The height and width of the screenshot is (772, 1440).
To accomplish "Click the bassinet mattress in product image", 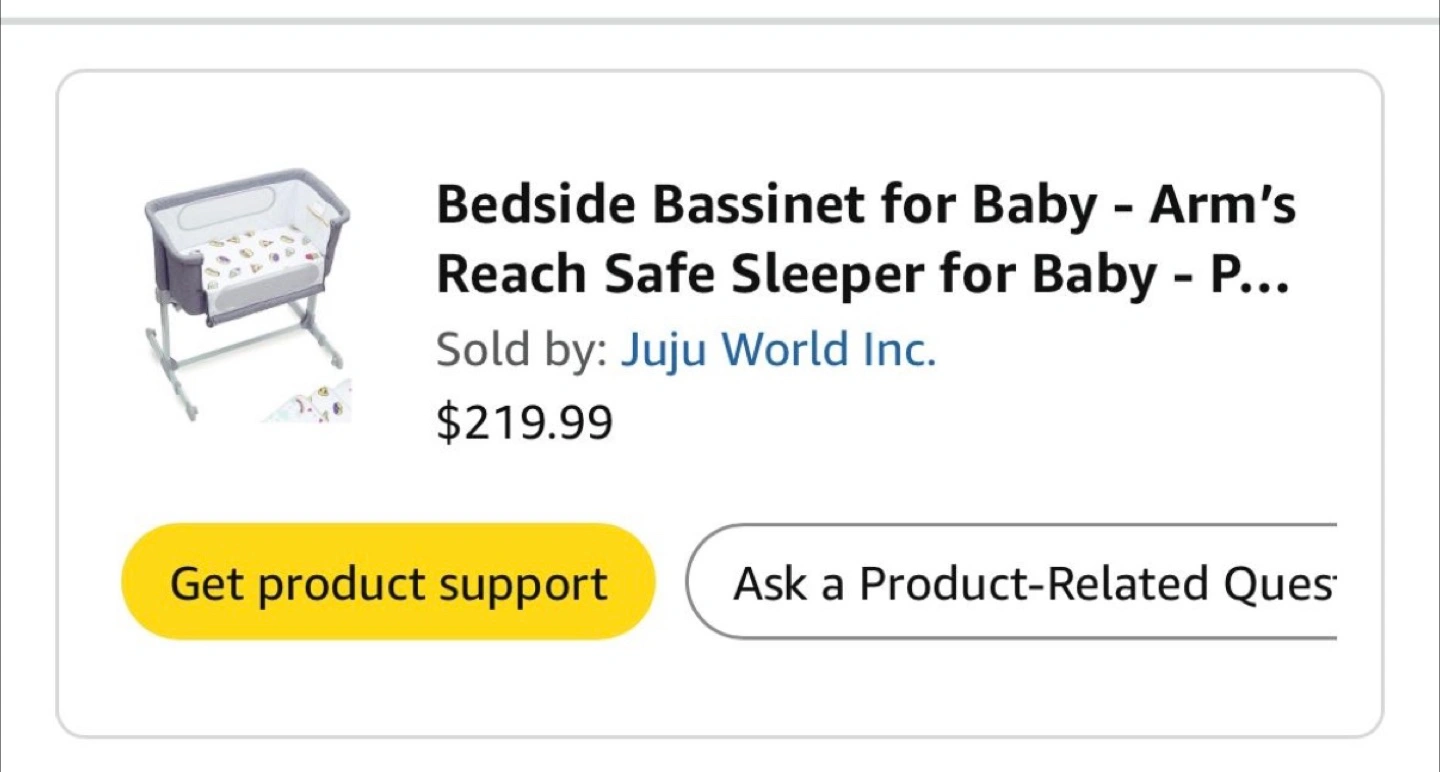I will coord(252,262).
